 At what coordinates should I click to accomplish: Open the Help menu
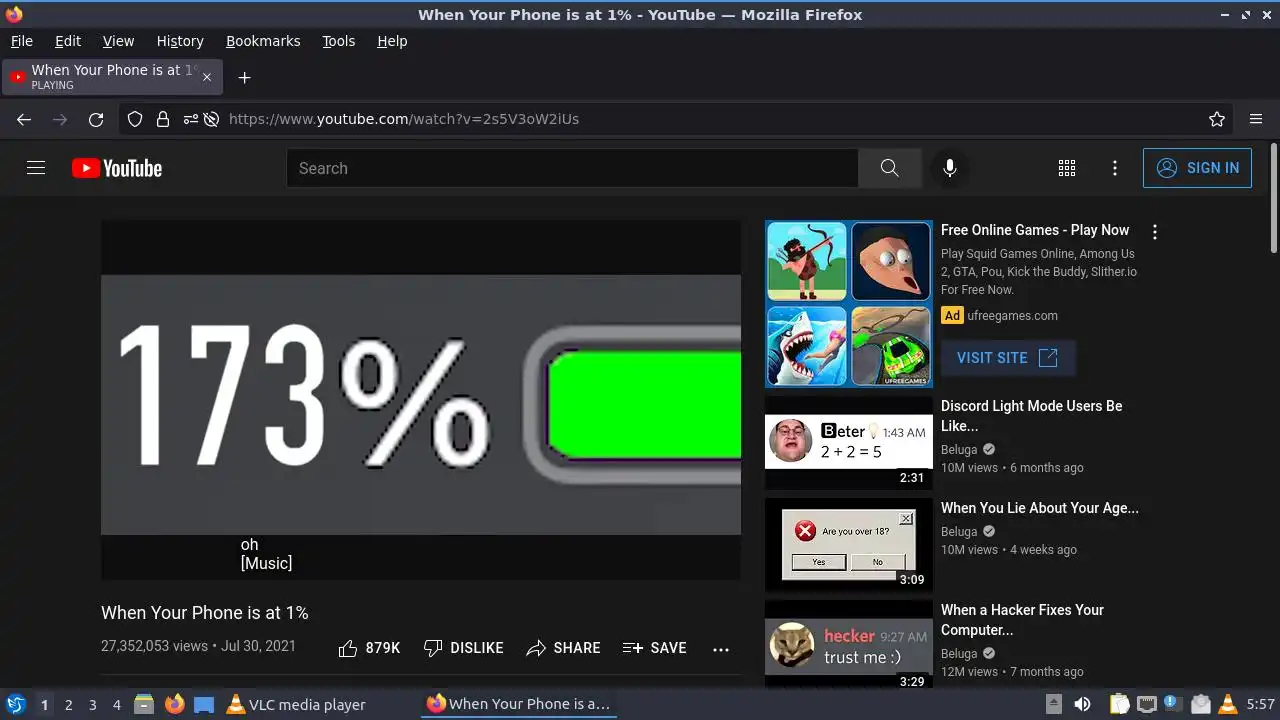(392, 41)
